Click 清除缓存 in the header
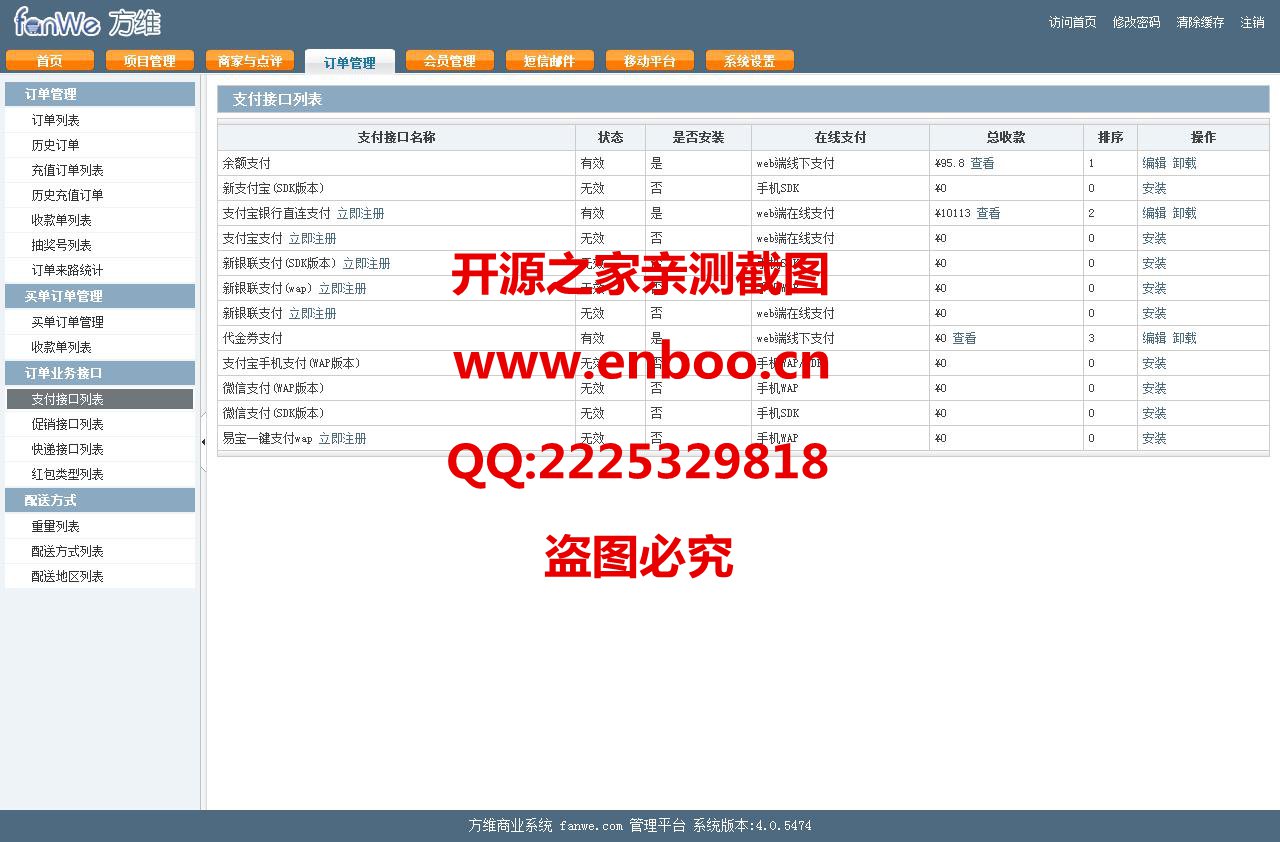Screen dimensions: 1280x842 (1201, 22)
